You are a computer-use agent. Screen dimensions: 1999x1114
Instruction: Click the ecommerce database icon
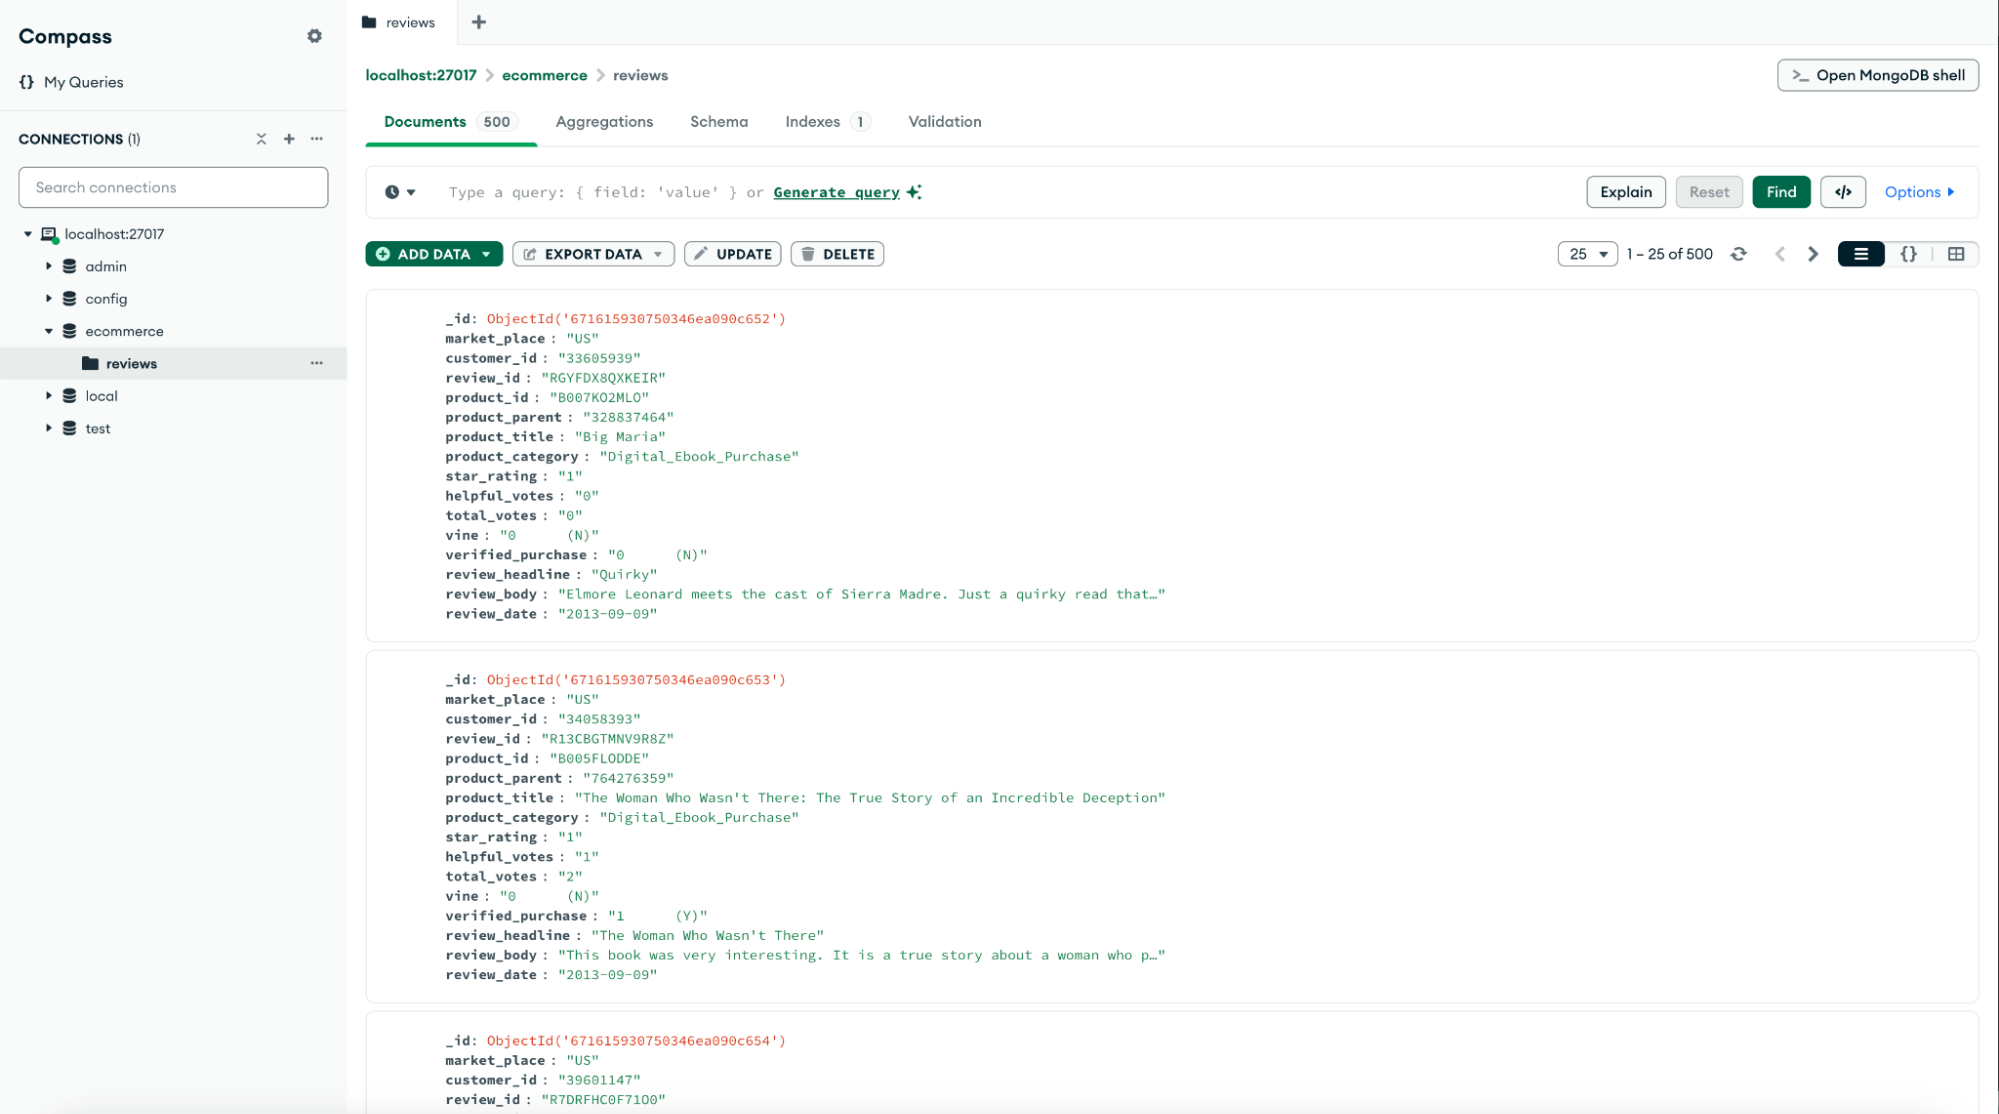(x=69, y=331)
